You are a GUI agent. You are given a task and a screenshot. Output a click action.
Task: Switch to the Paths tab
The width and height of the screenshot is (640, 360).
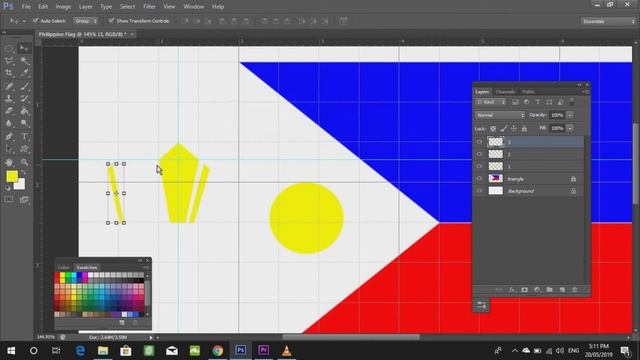click(528, 92)
